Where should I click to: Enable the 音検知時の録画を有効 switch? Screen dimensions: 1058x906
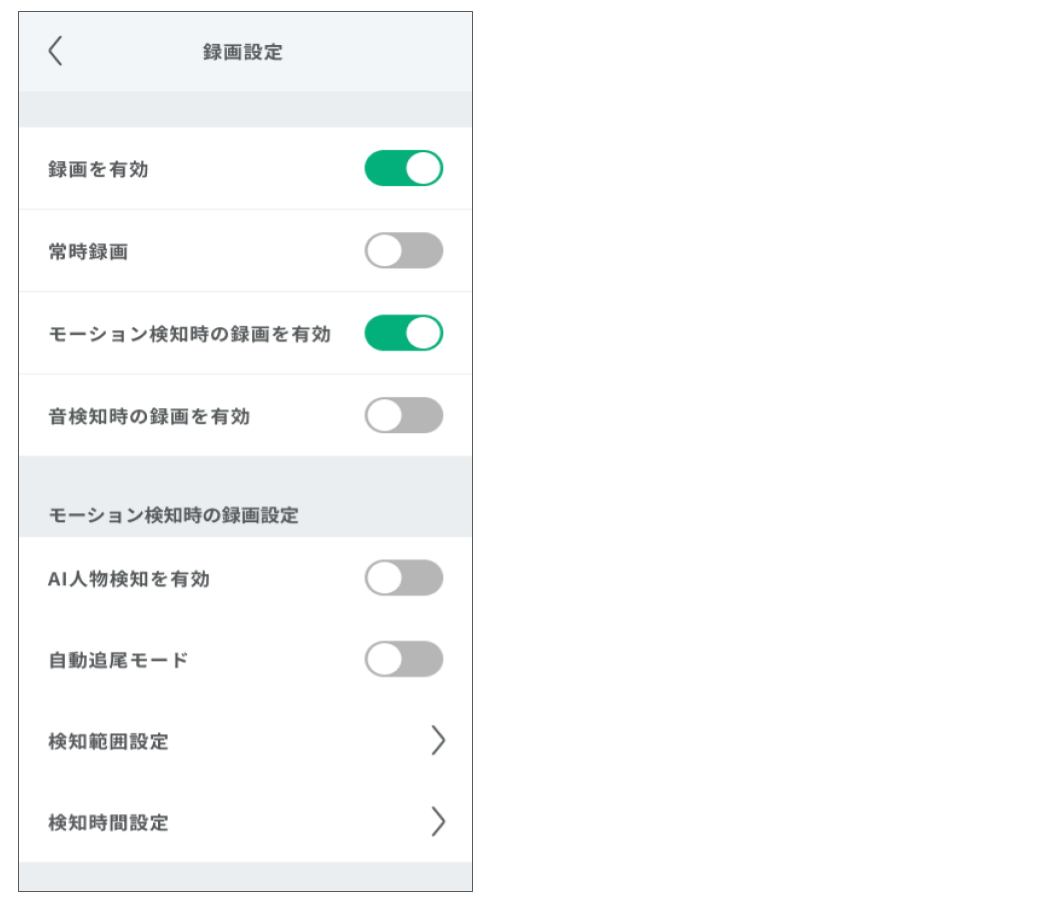403,415
